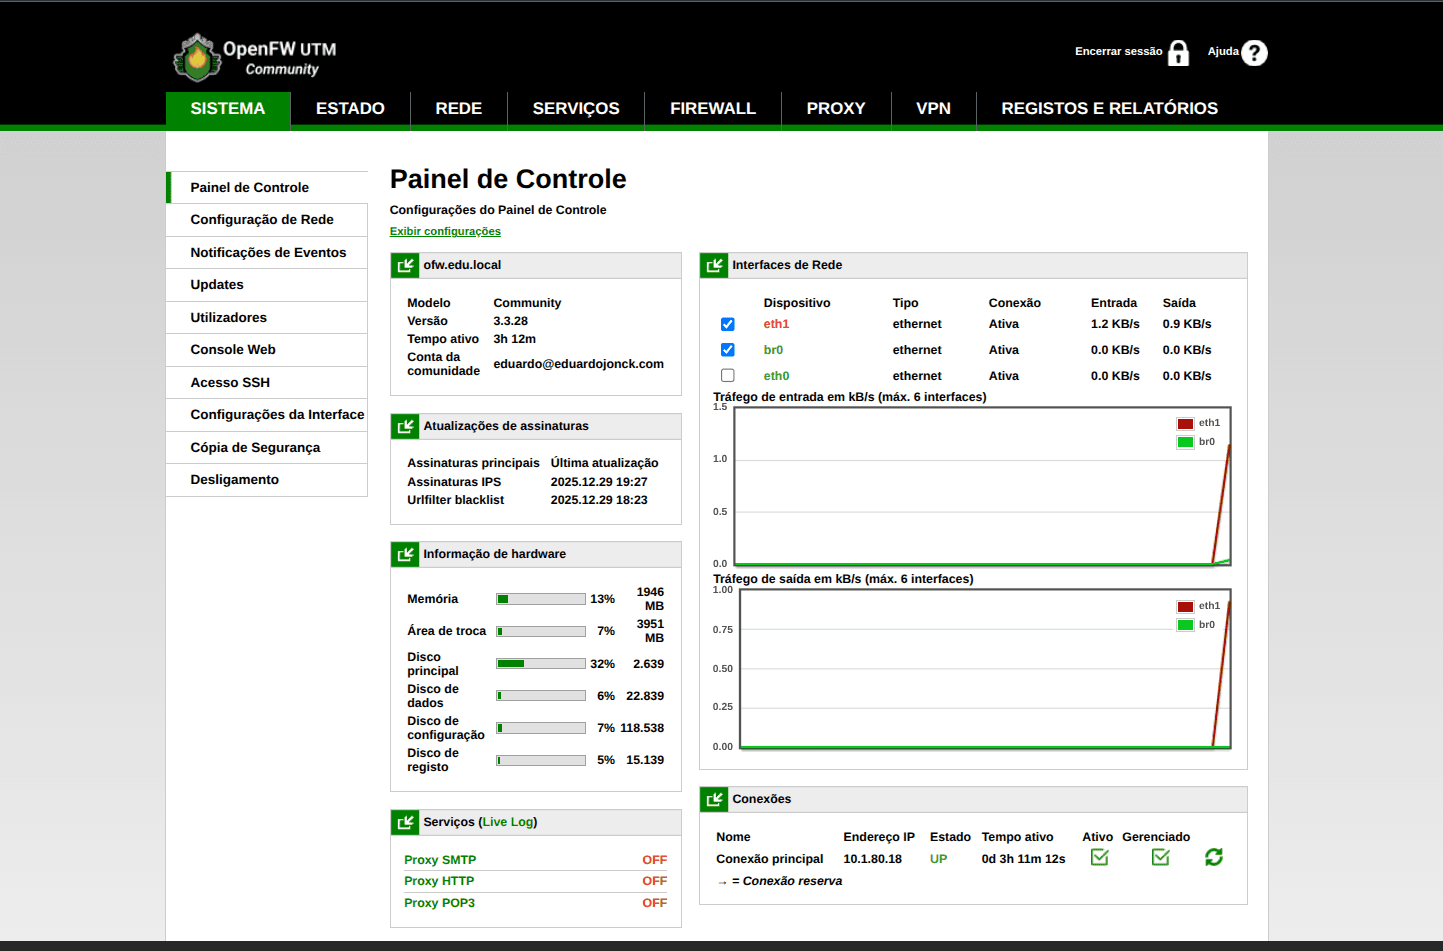Click the UP connection status
Screen dimensions: 1443x951
point(938,859)
